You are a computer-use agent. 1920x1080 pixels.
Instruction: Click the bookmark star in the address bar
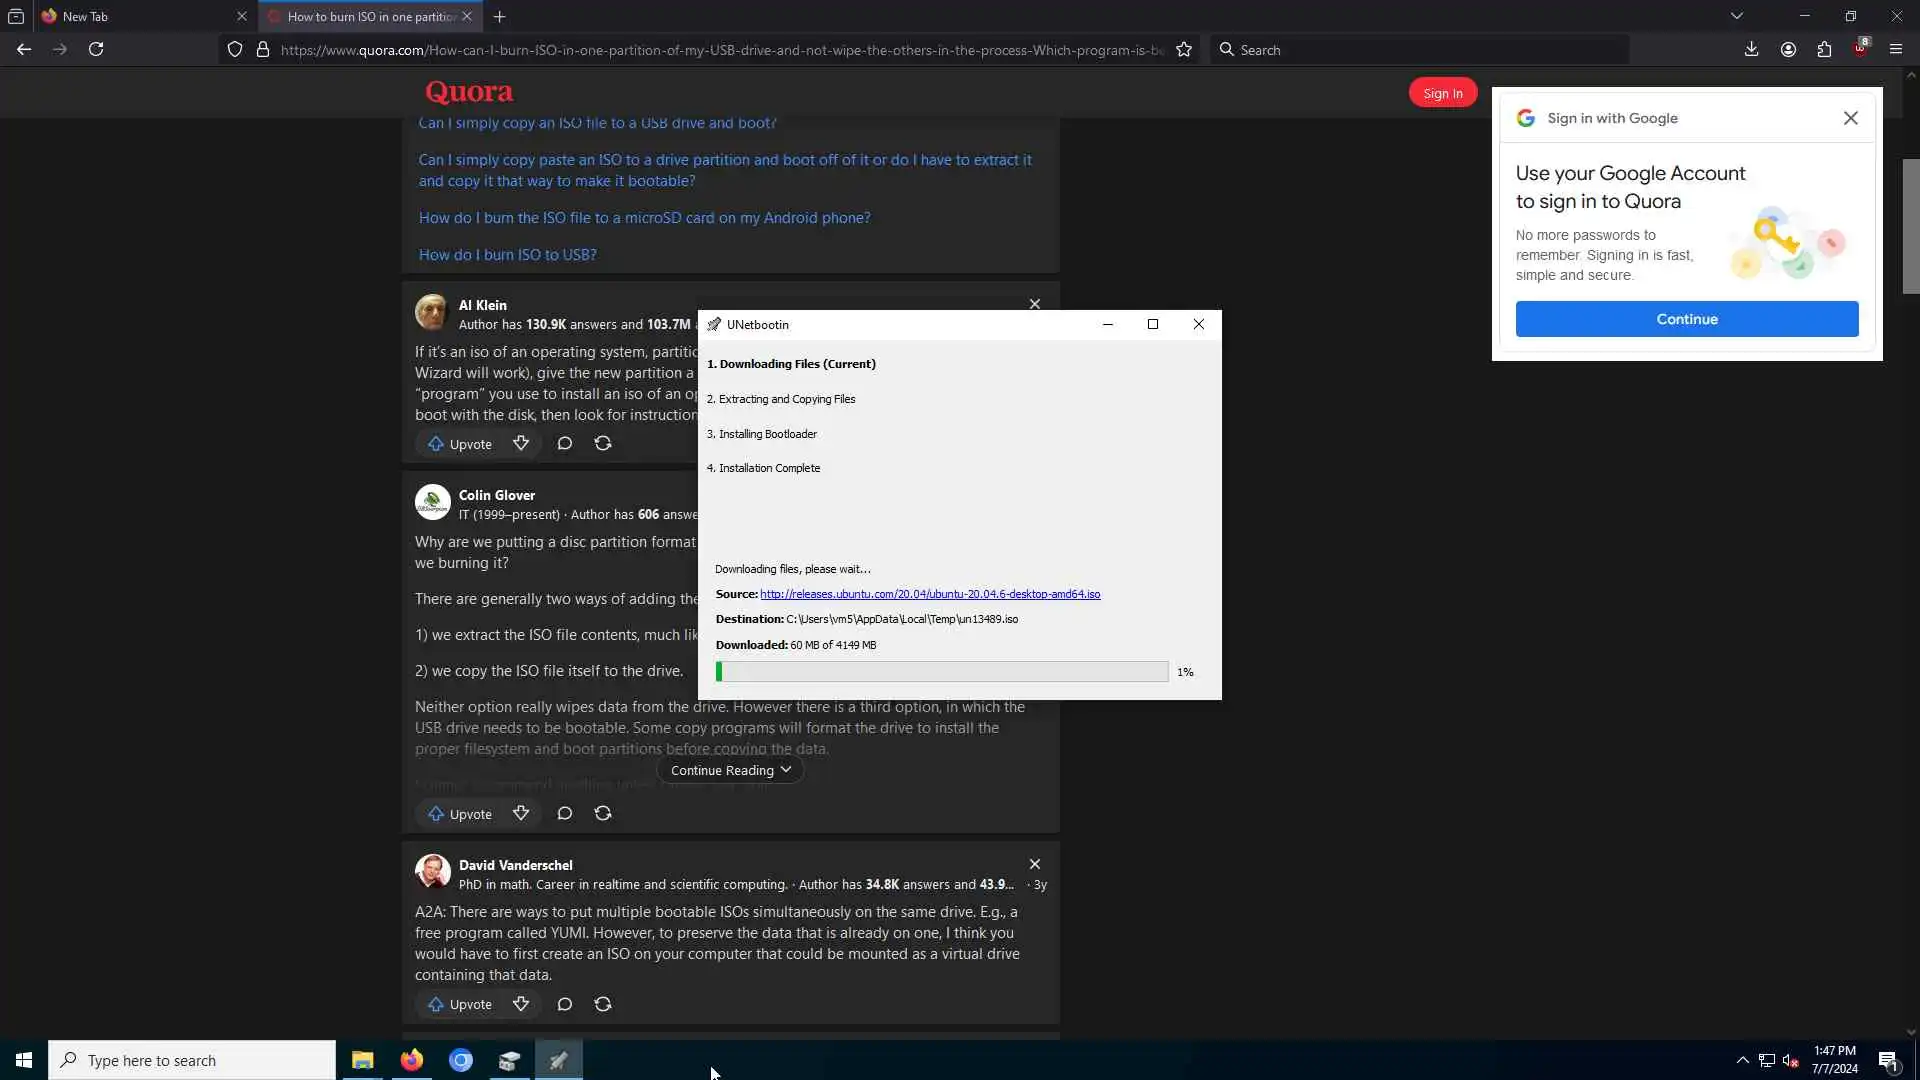[x=1184, y=50]
